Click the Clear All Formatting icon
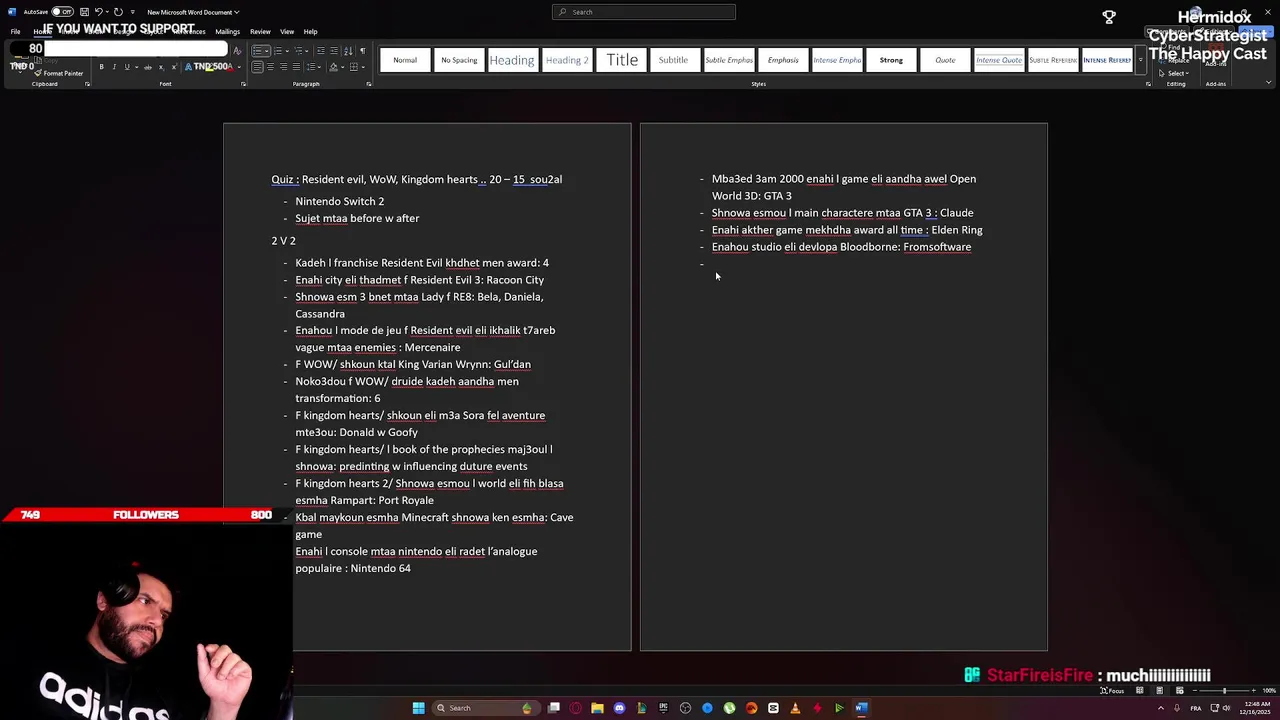1280x720 pixels. point(237,51)
